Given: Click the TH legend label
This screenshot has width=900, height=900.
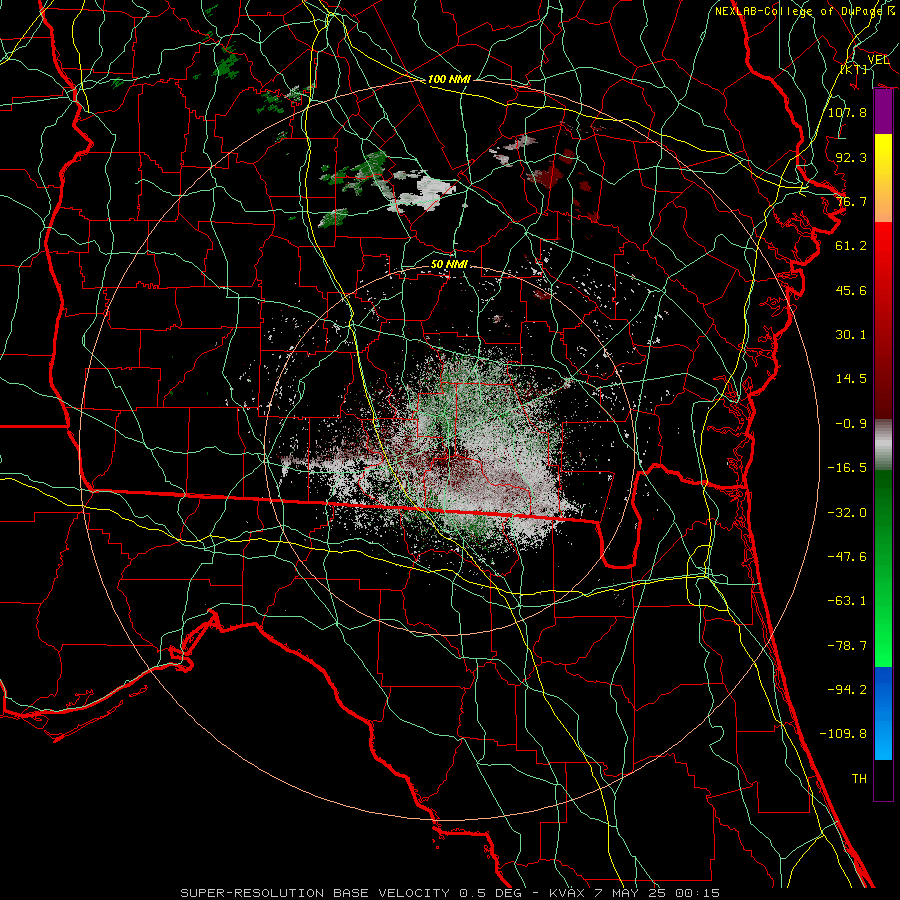Looking at the screenshot, I should (859, 779).
